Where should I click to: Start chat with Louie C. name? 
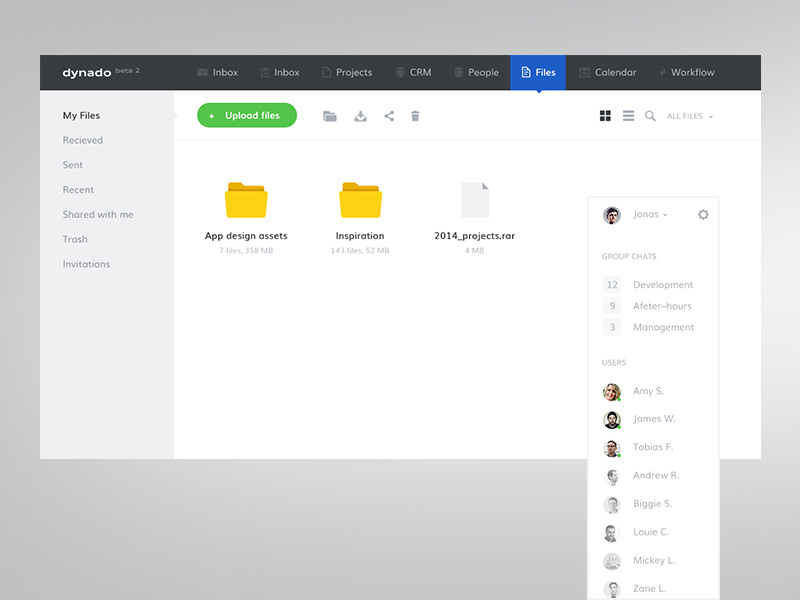click(x=651, y=532)
